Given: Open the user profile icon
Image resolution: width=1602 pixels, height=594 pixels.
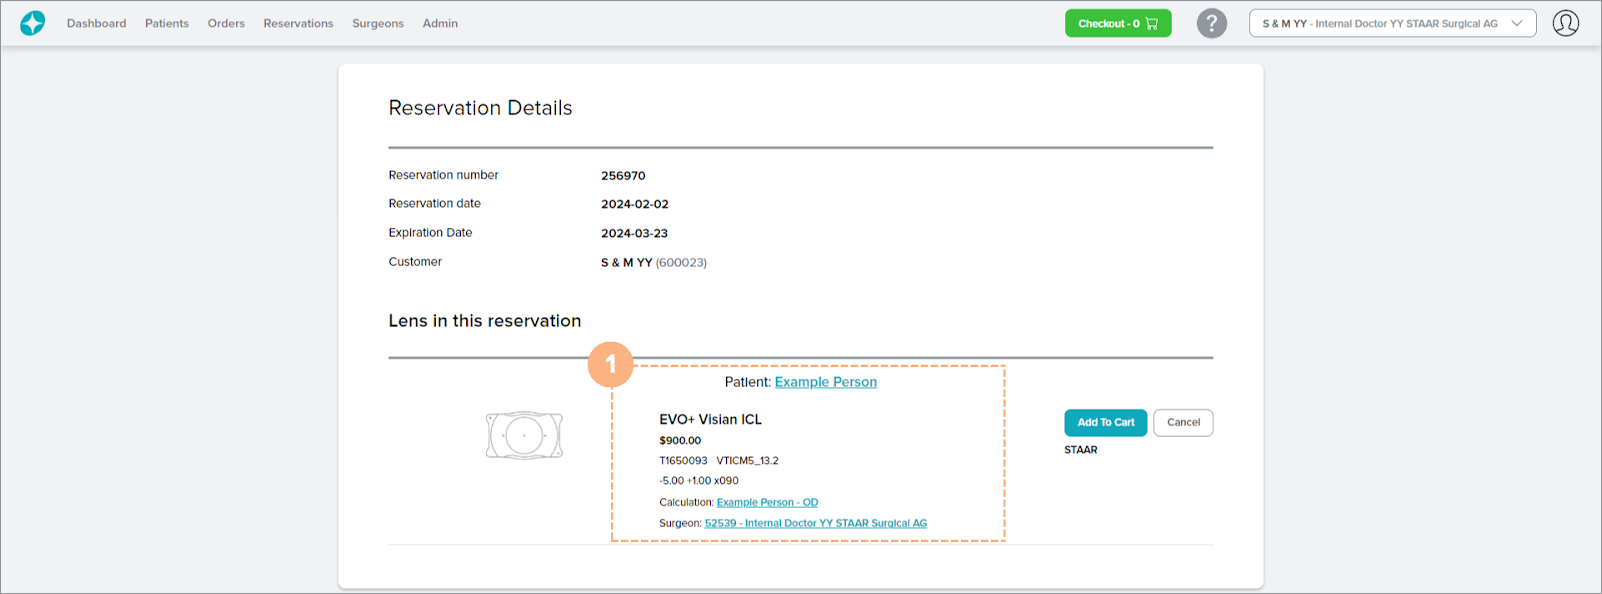Looking at the screenshot, I should tap(1565, 23).
